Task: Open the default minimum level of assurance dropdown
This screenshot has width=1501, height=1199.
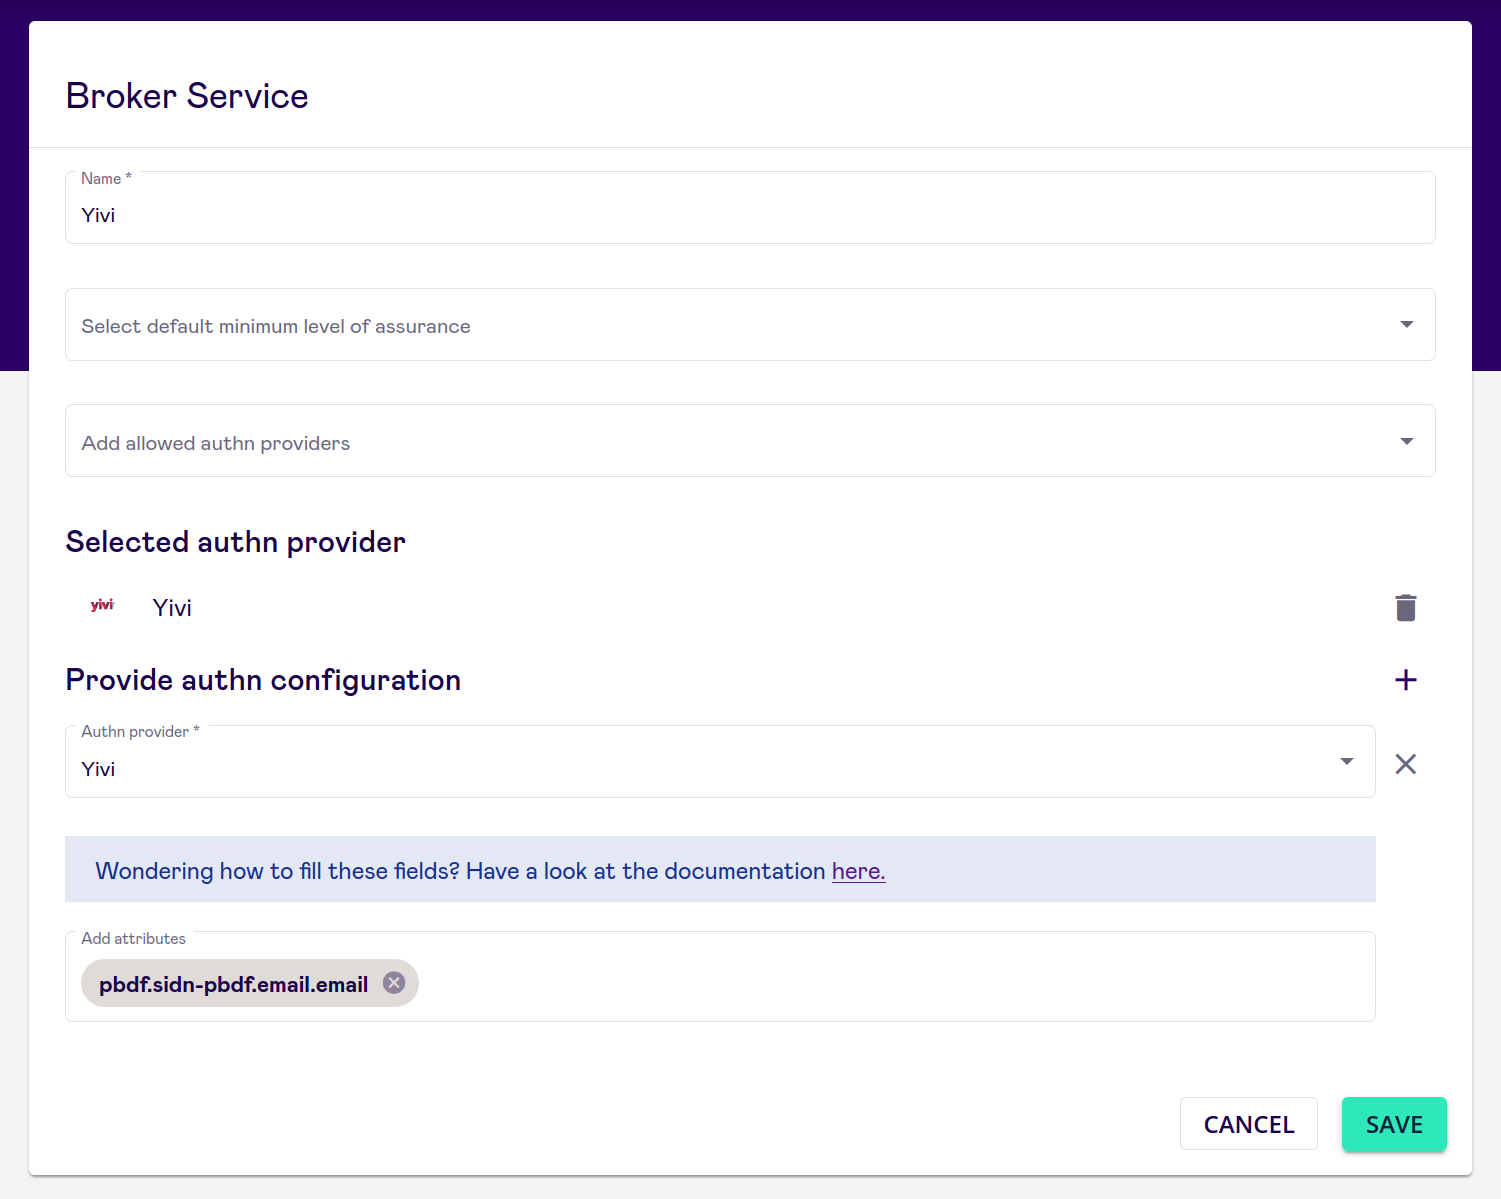Action: click(x=750, y=325)
